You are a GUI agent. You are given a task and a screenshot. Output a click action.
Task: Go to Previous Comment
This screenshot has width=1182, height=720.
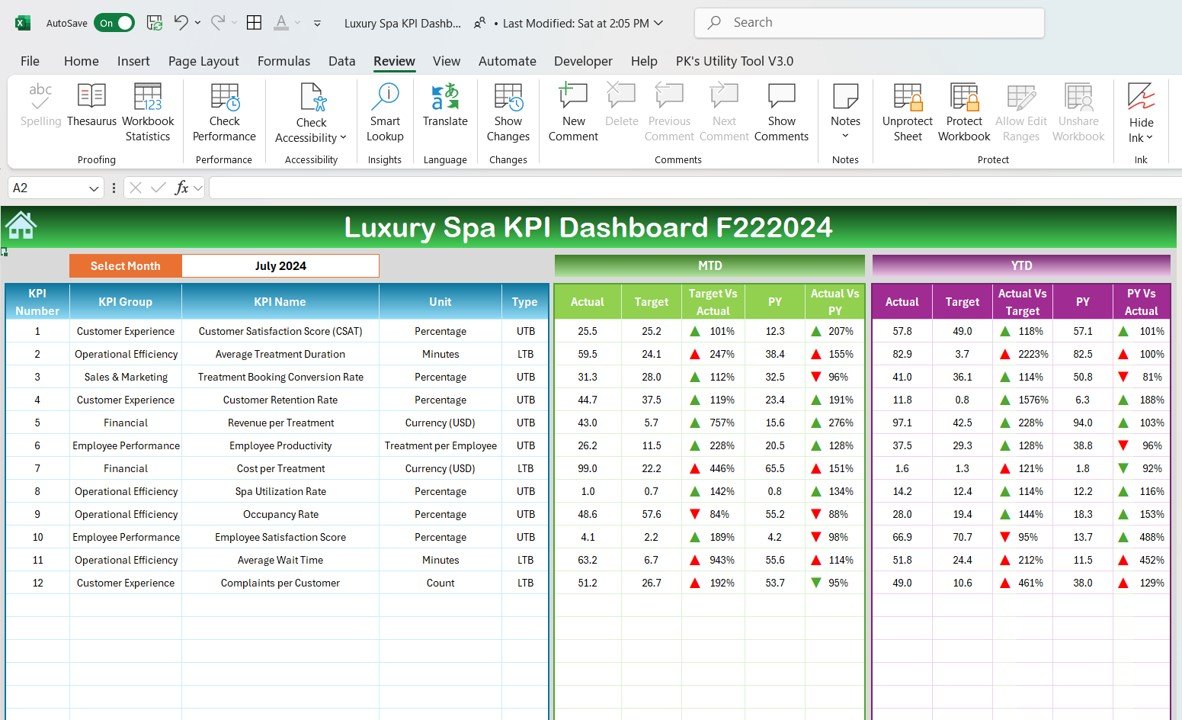(x=669, y=112)
